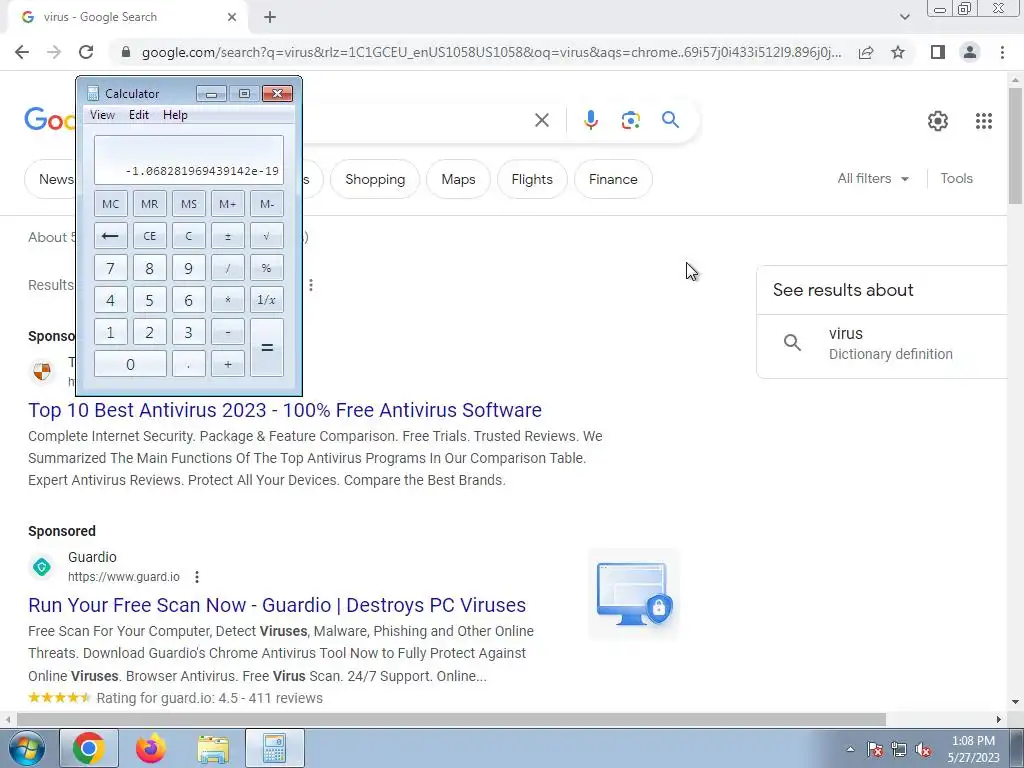Open the virus Dictionary definition result
This screenshot has width=1024, height=768.
882,344
